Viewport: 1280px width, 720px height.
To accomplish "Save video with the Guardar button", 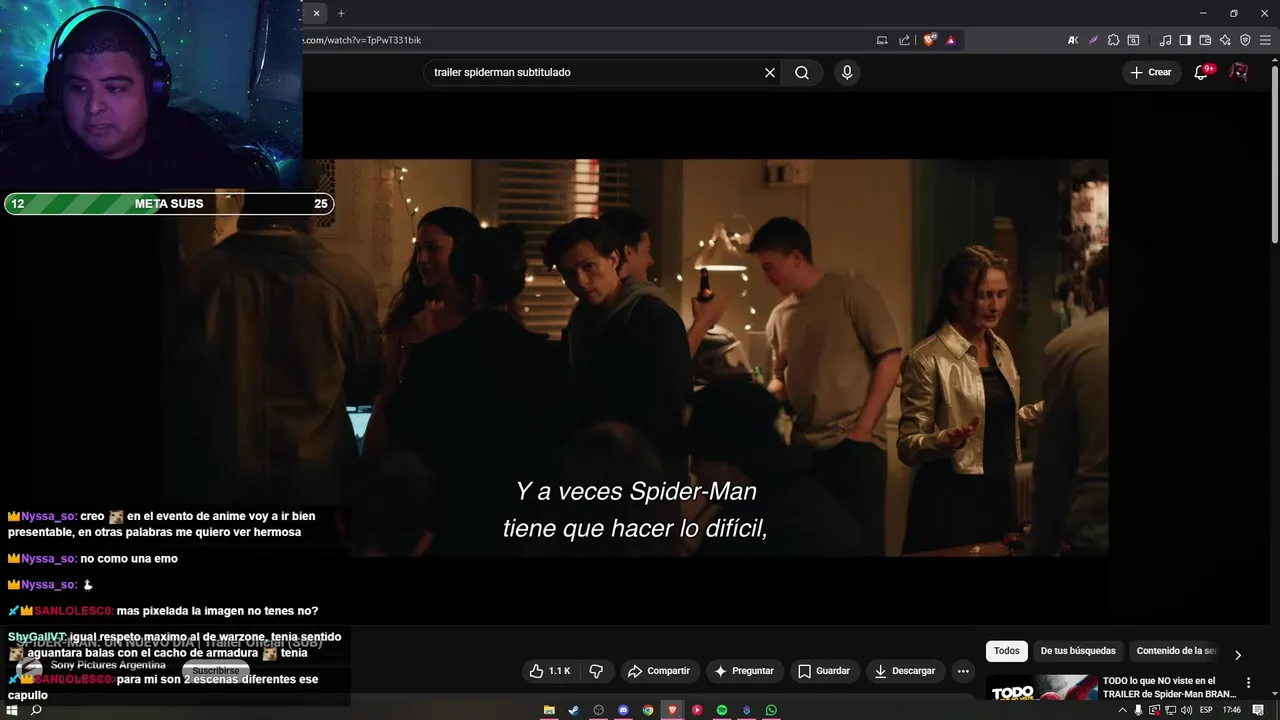I will coord(823,671).
